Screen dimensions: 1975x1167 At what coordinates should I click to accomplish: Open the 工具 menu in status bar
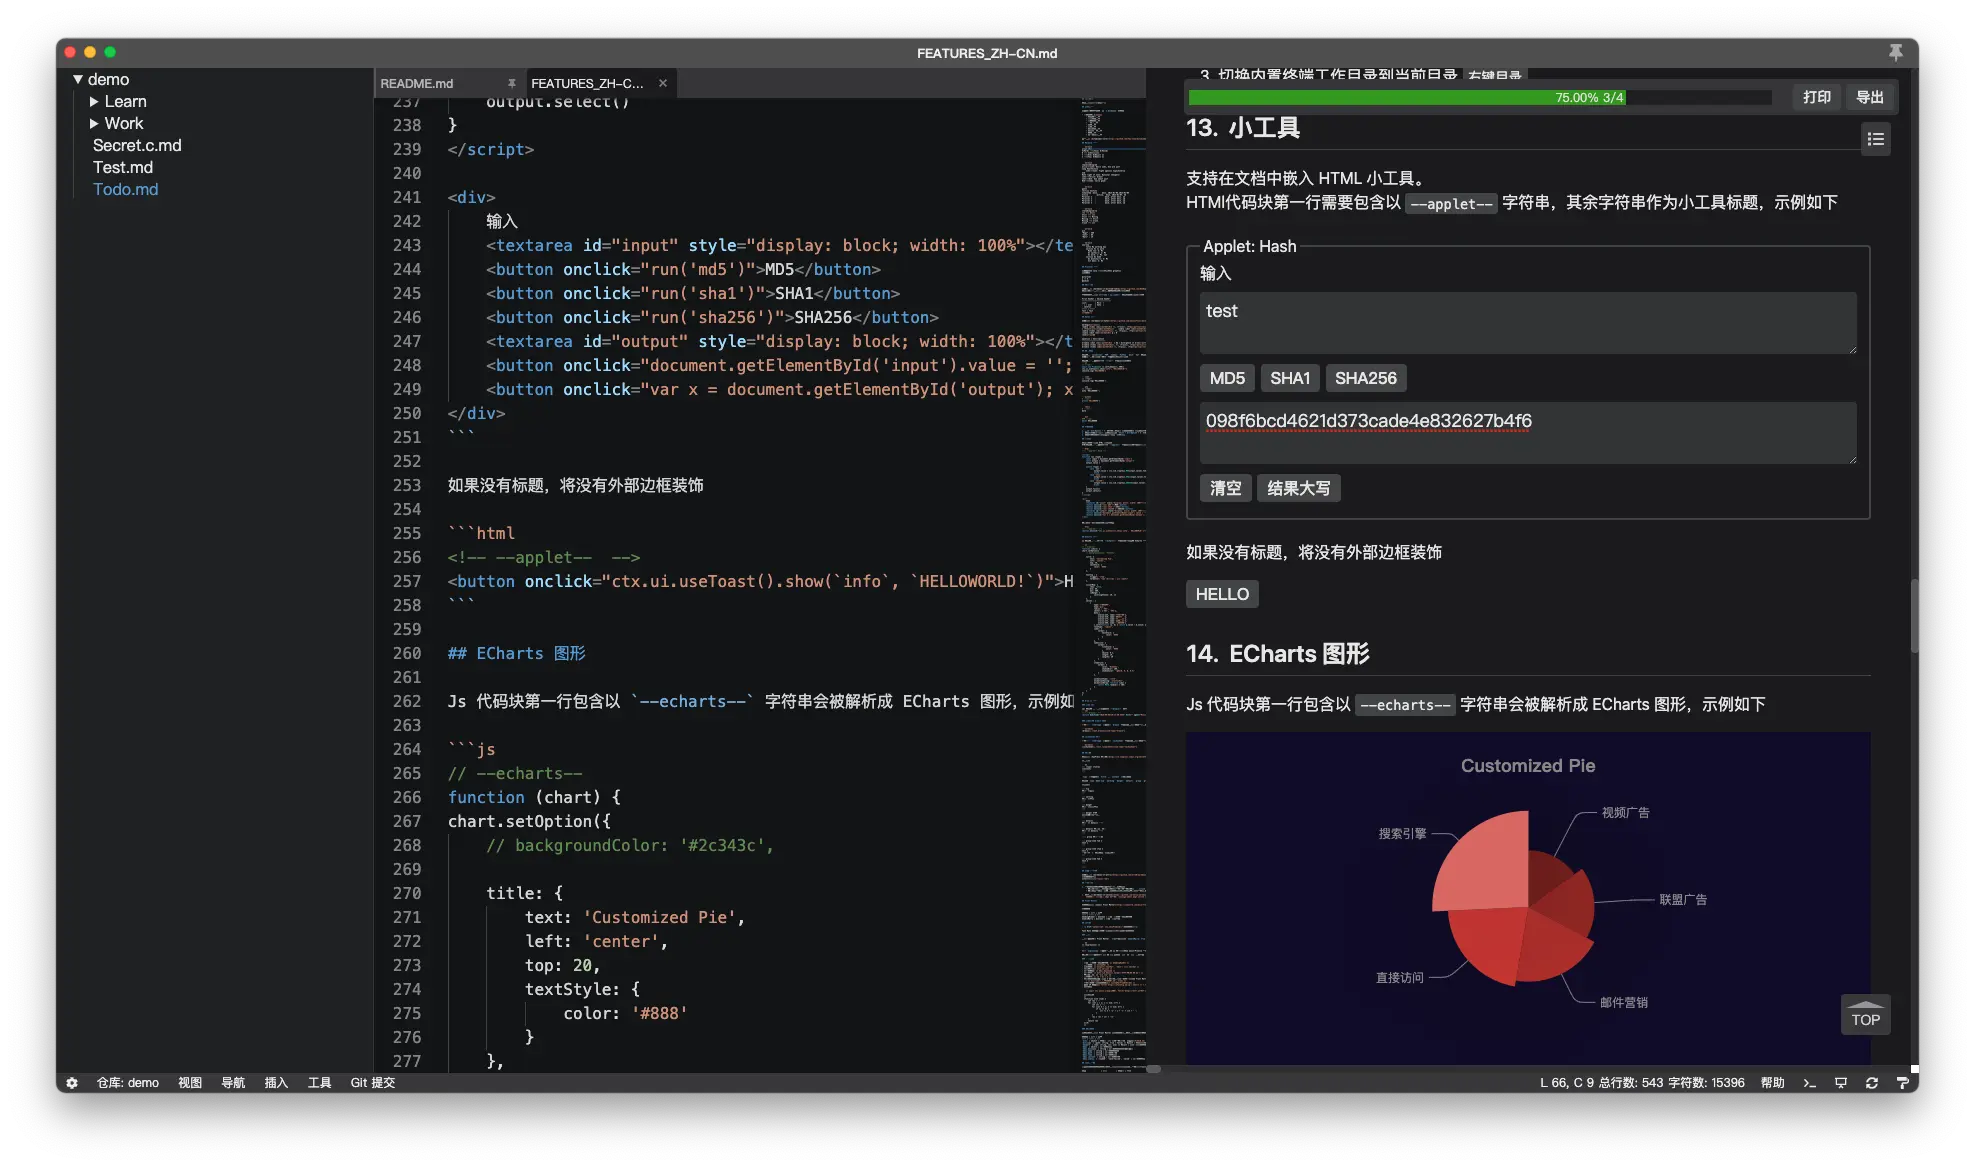(x=319, y=1082)
